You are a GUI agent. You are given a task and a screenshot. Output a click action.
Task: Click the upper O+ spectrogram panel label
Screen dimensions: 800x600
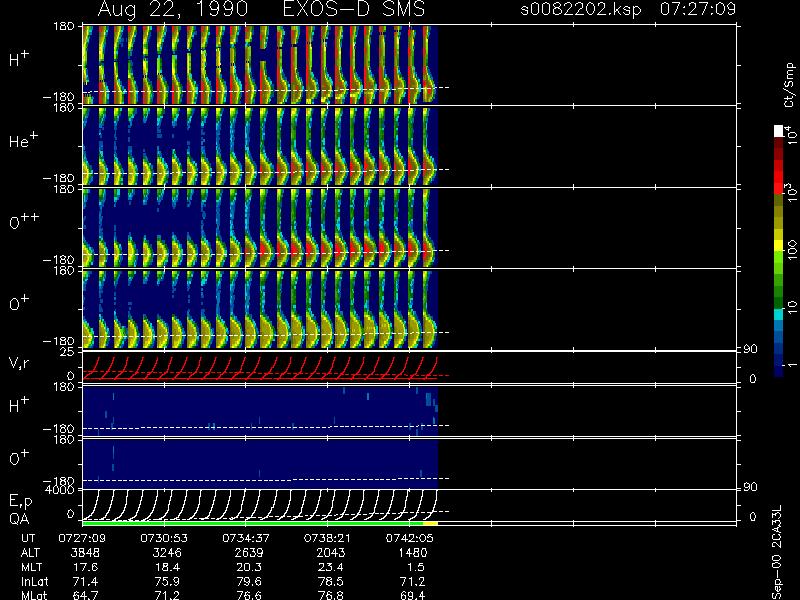click(19, 303)
